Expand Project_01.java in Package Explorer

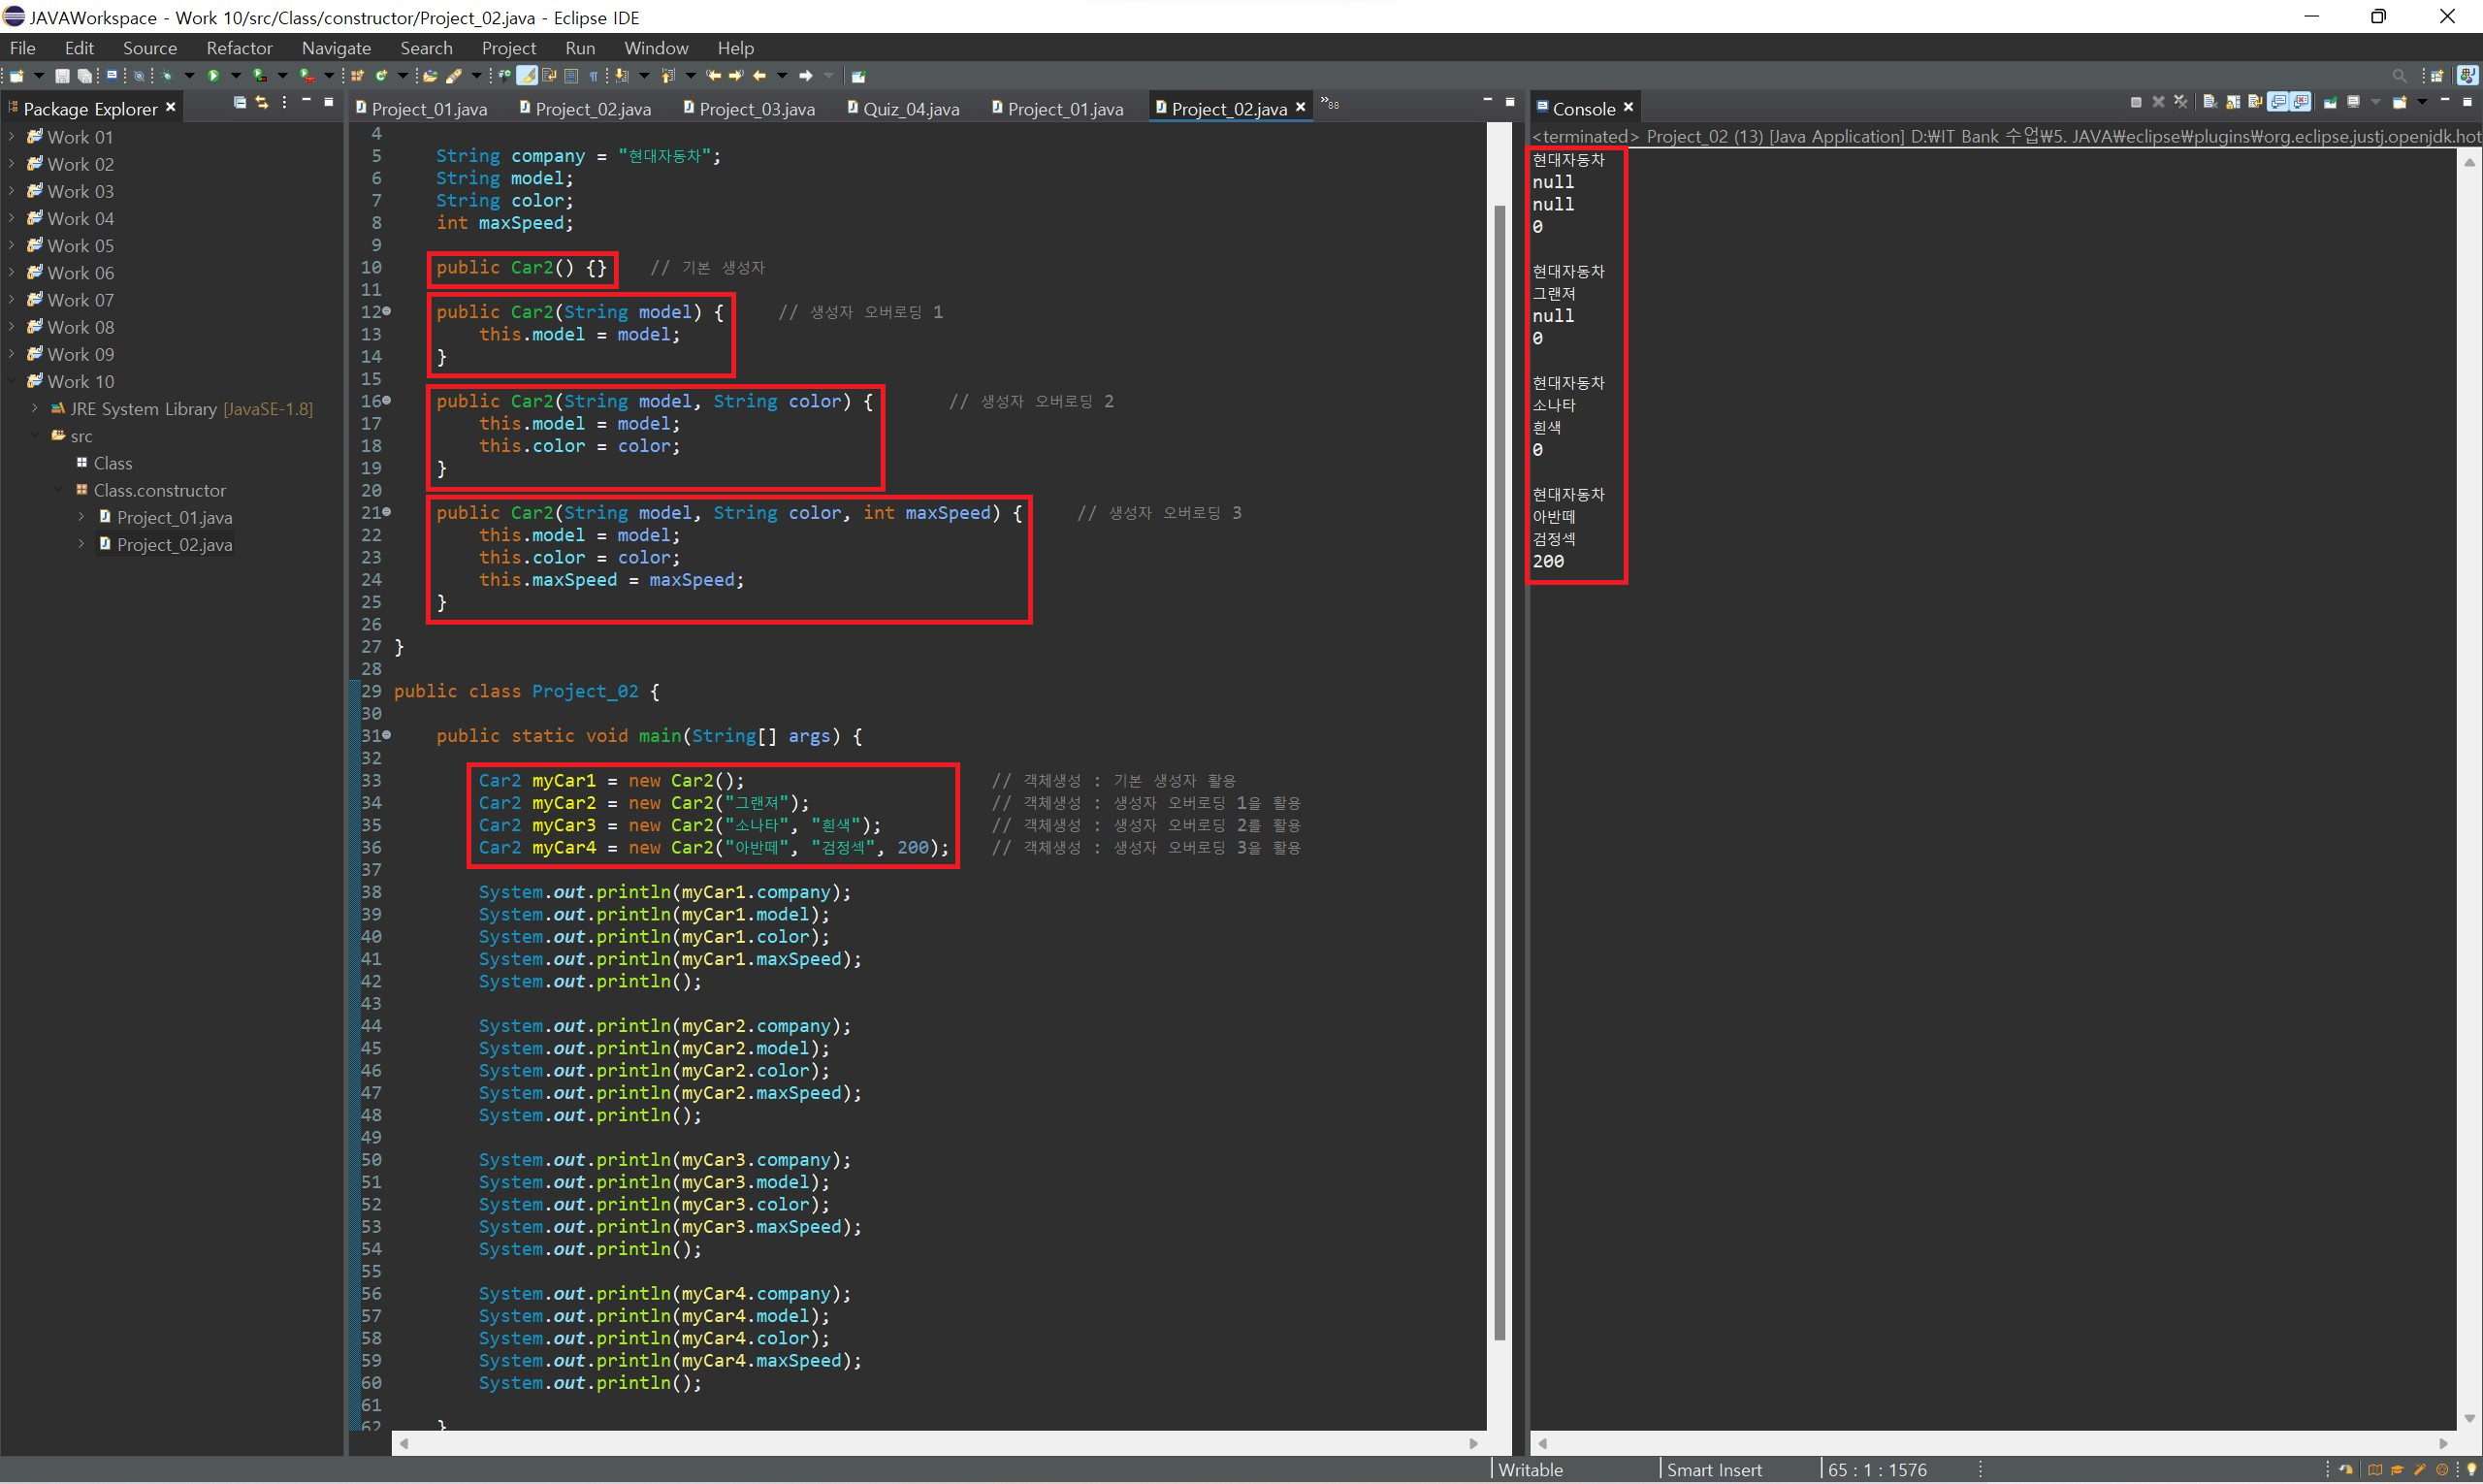pos(82,518)
